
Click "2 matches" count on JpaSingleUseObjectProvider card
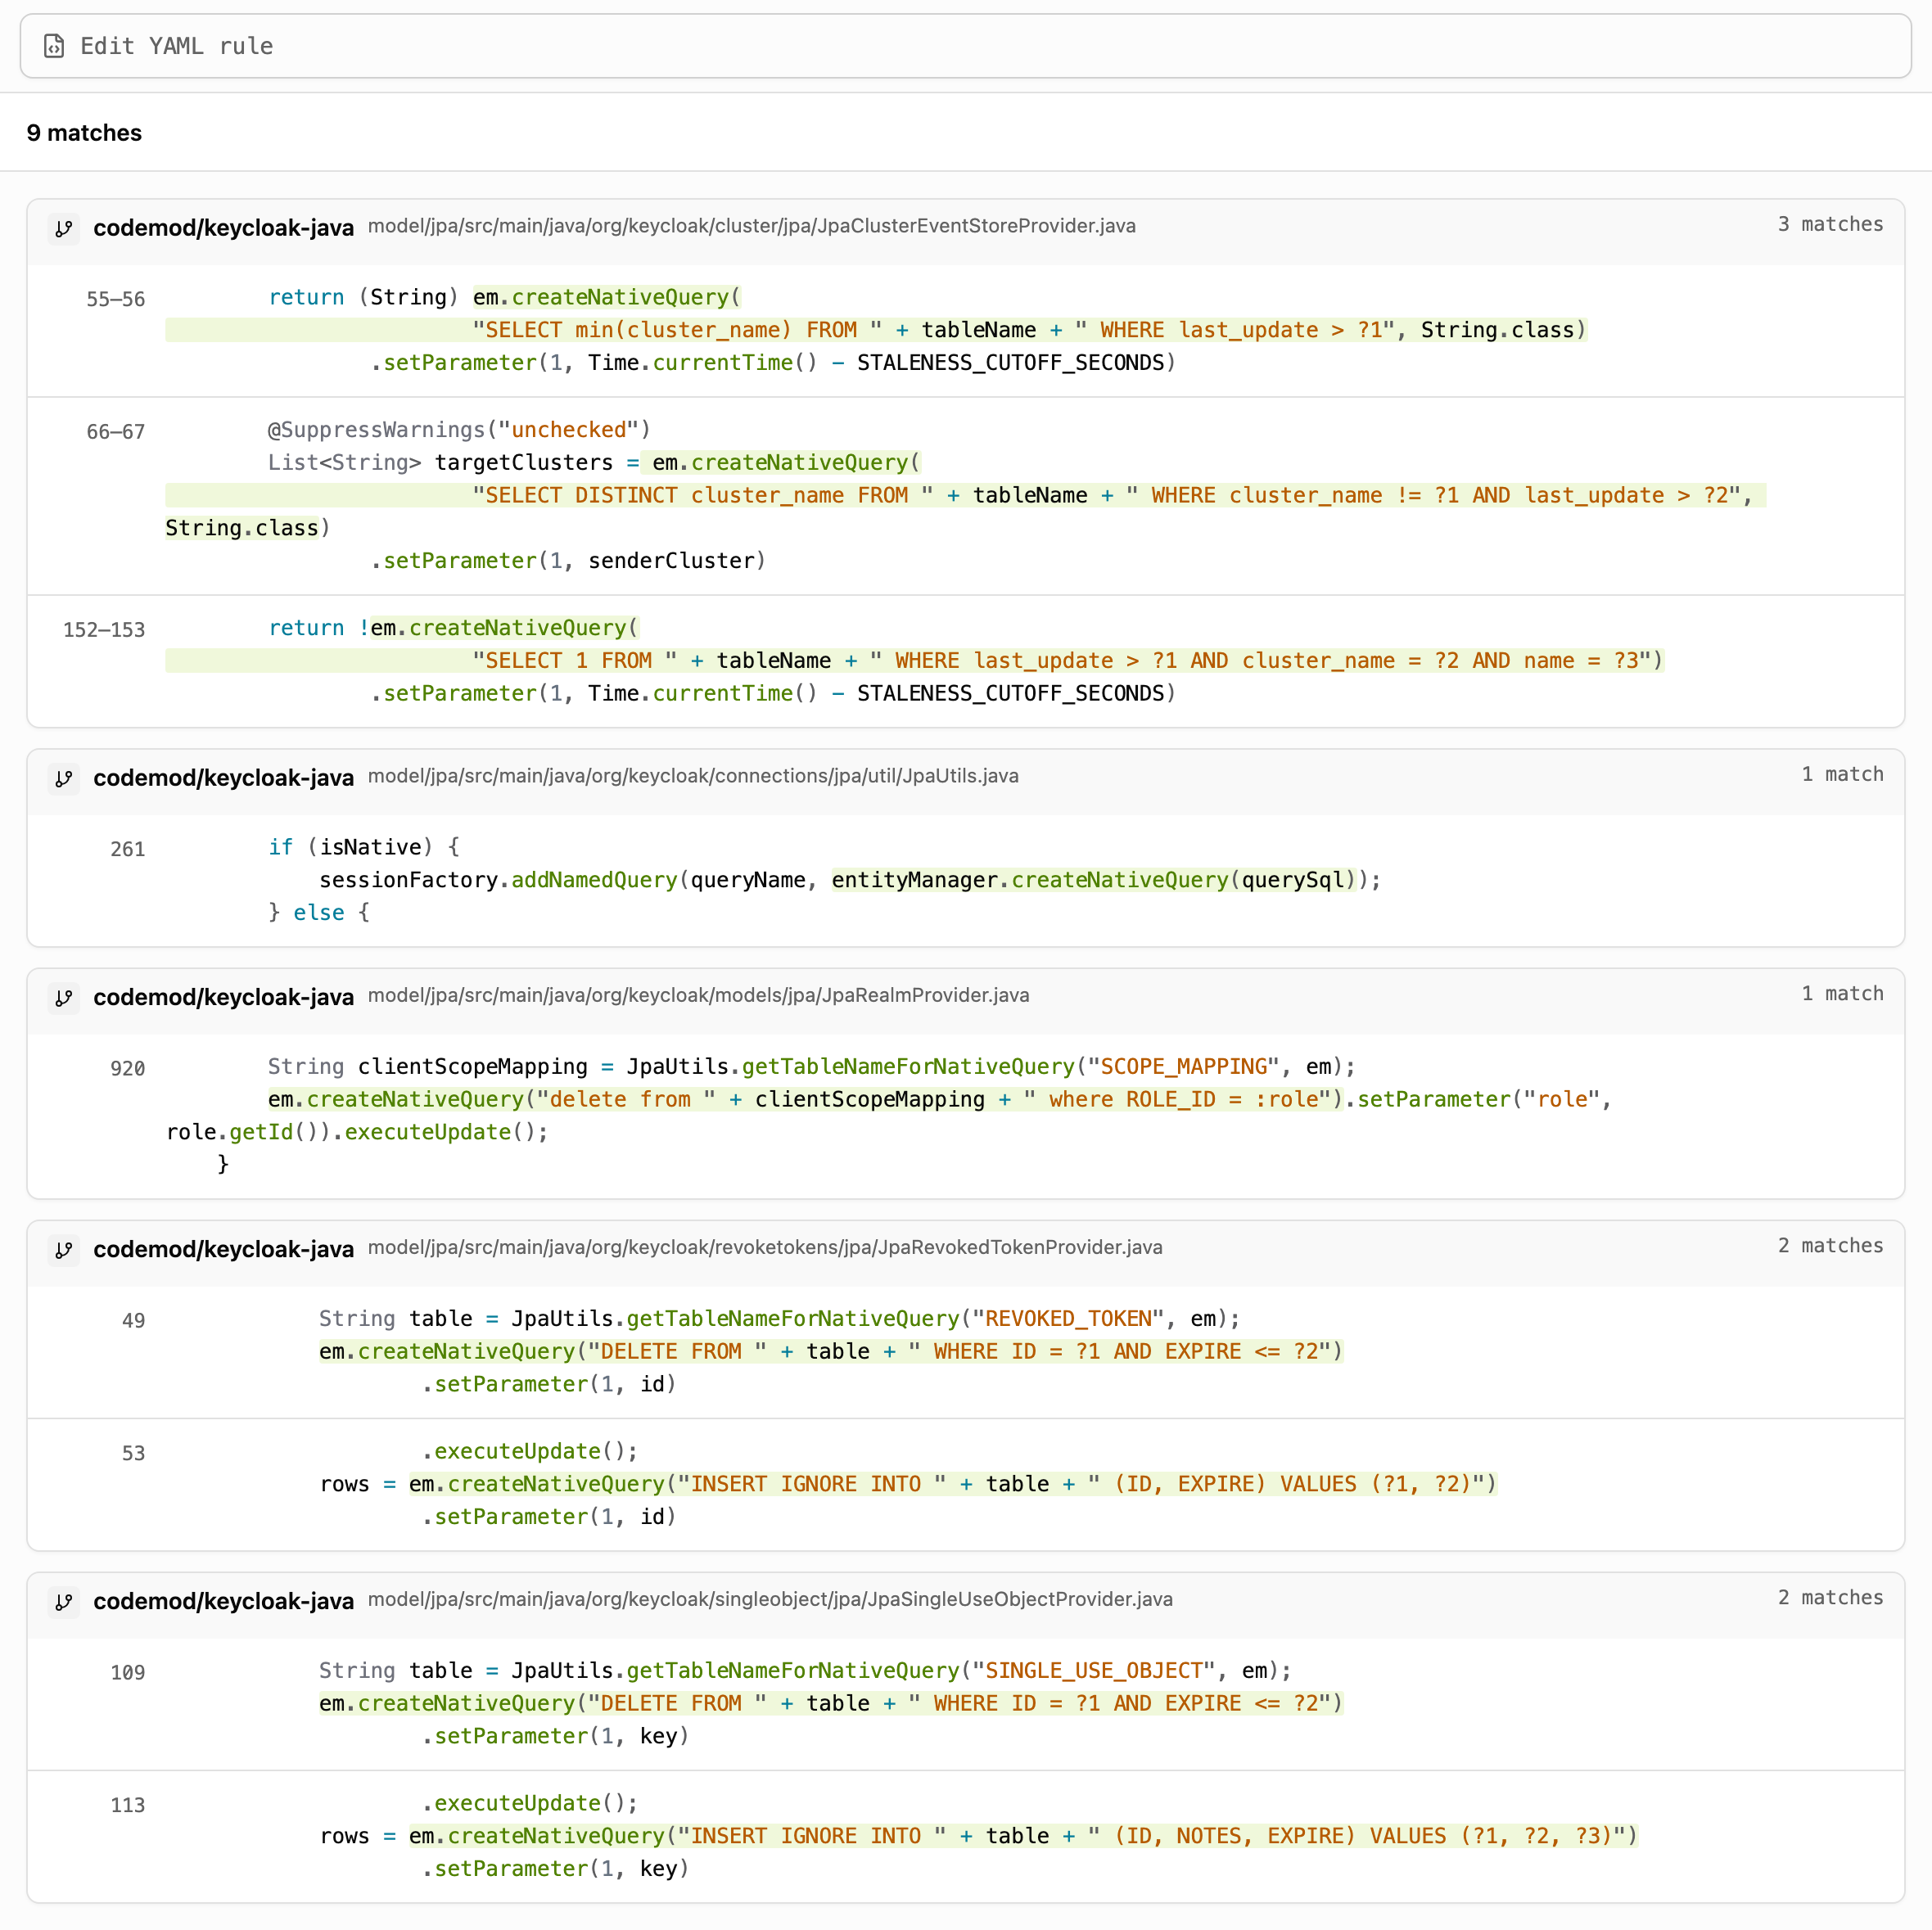click(1830, 1597)
